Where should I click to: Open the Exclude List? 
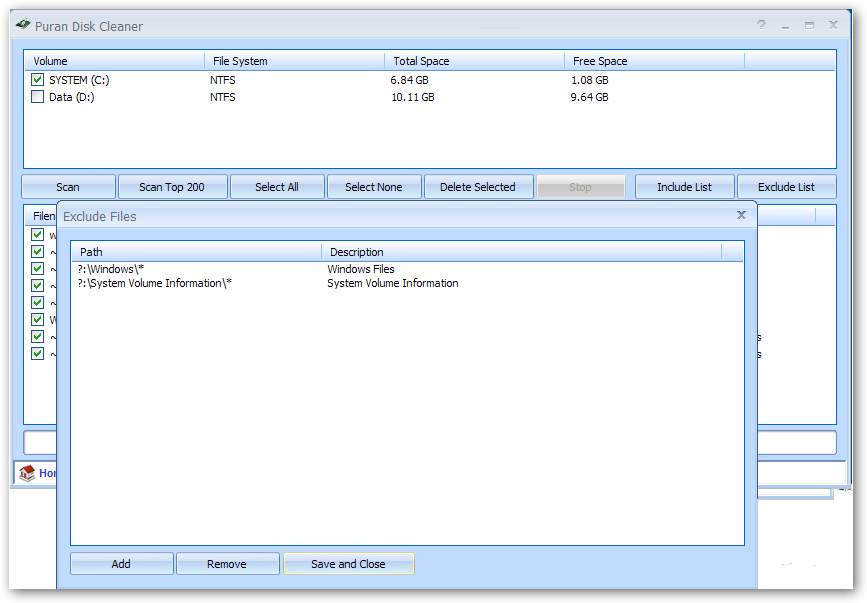786,187
